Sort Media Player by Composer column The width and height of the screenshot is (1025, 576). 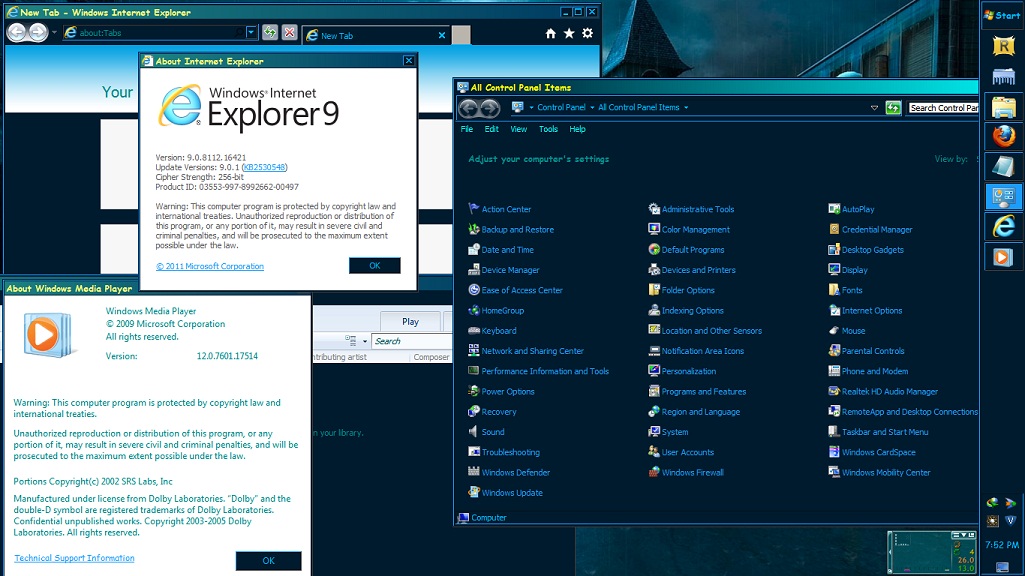click(x=431, y=357)
